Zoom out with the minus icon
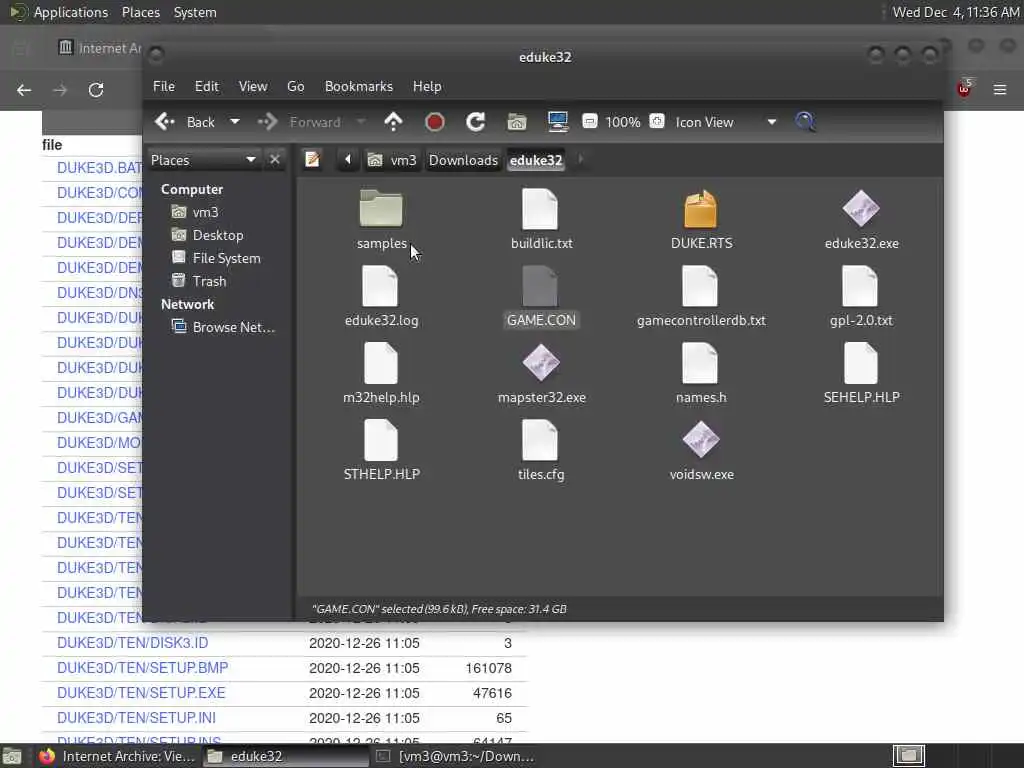The image size is (1024, 768). [x=590, y=121]
